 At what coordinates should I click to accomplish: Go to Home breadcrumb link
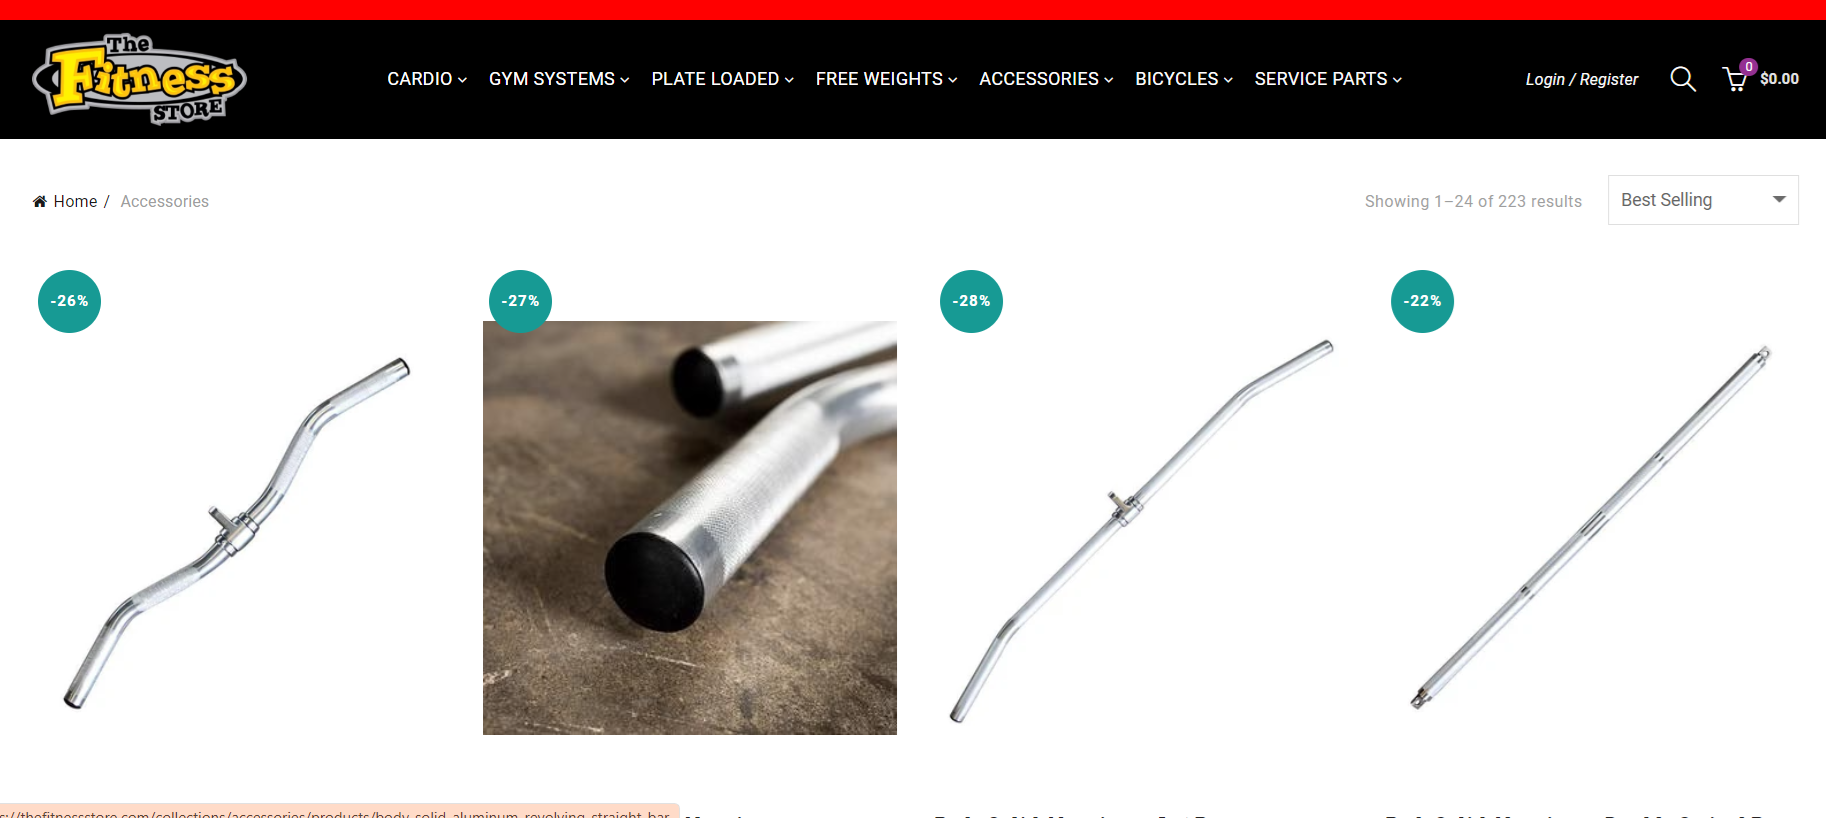tap(75, 202)
